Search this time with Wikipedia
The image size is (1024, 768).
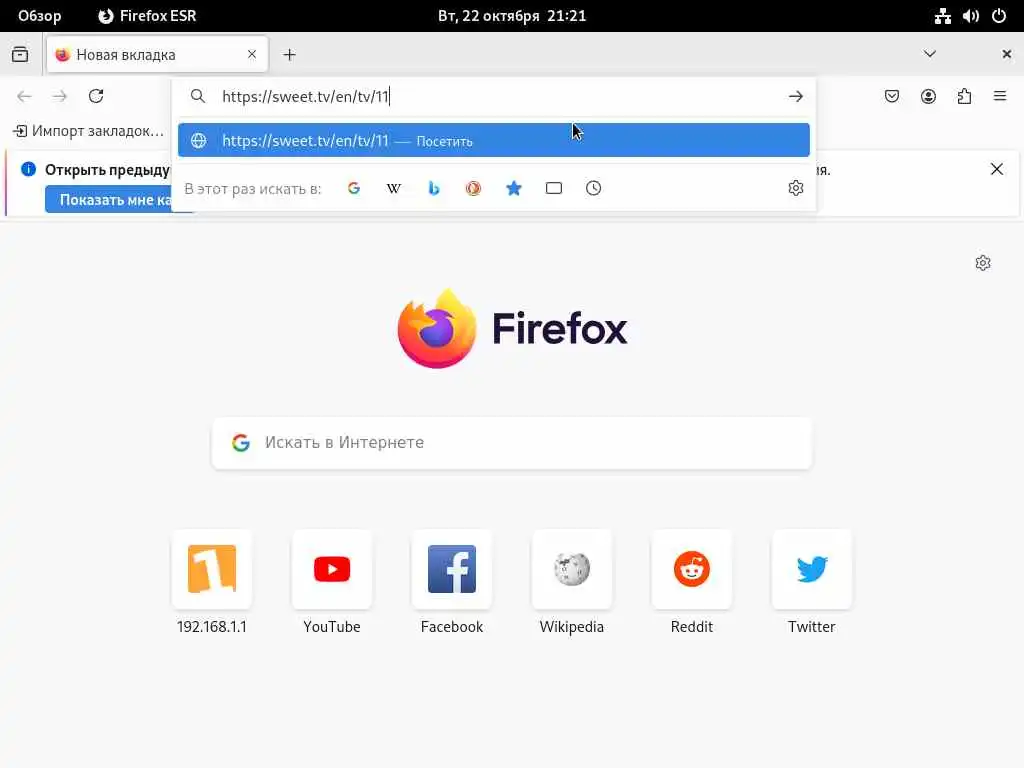coord(394,189)
